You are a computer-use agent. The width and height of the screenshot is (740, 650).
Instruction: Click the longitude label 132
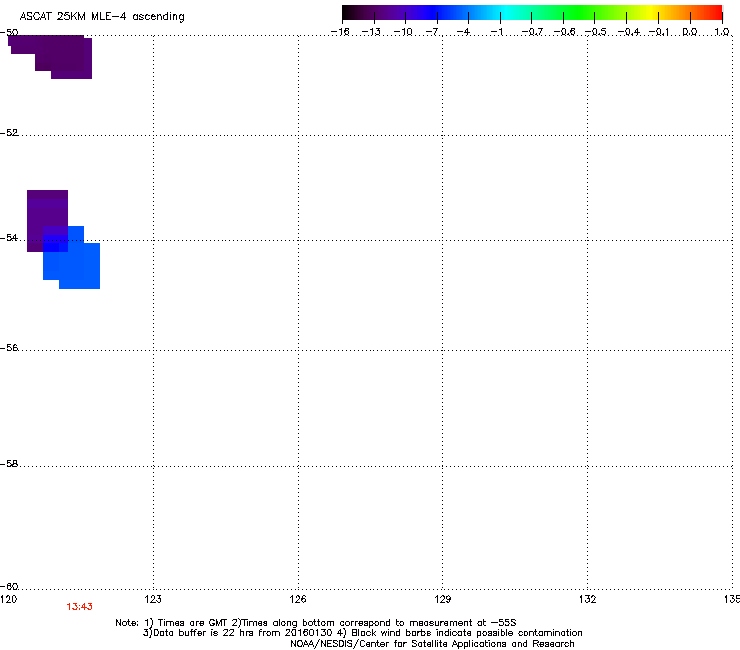[x=587, y=599]
